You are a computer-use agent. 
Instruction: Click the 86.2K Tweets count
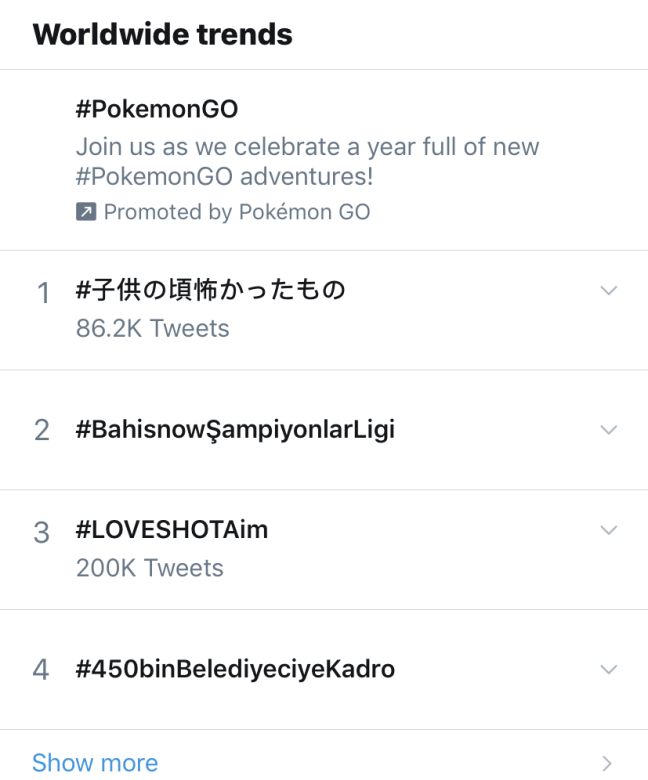[152, 328]
